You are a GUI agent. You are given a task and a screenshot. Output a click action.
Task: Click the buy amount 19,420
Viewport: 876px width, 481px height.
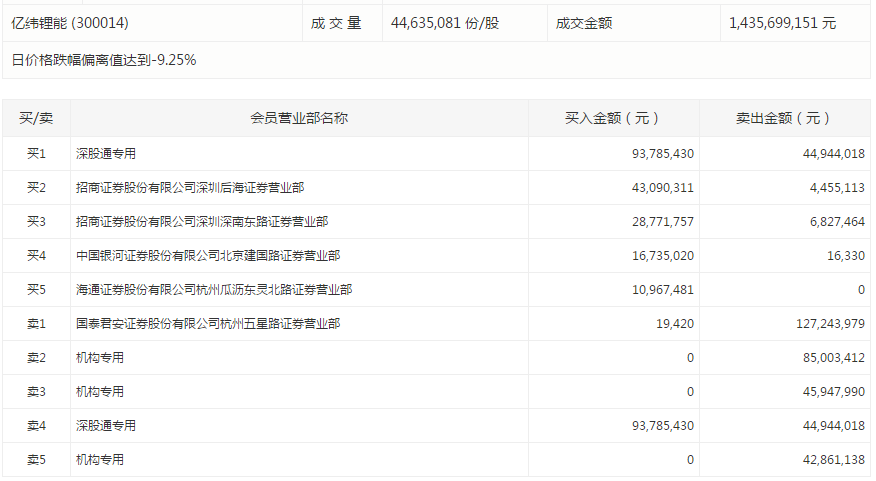click(675, 324)
